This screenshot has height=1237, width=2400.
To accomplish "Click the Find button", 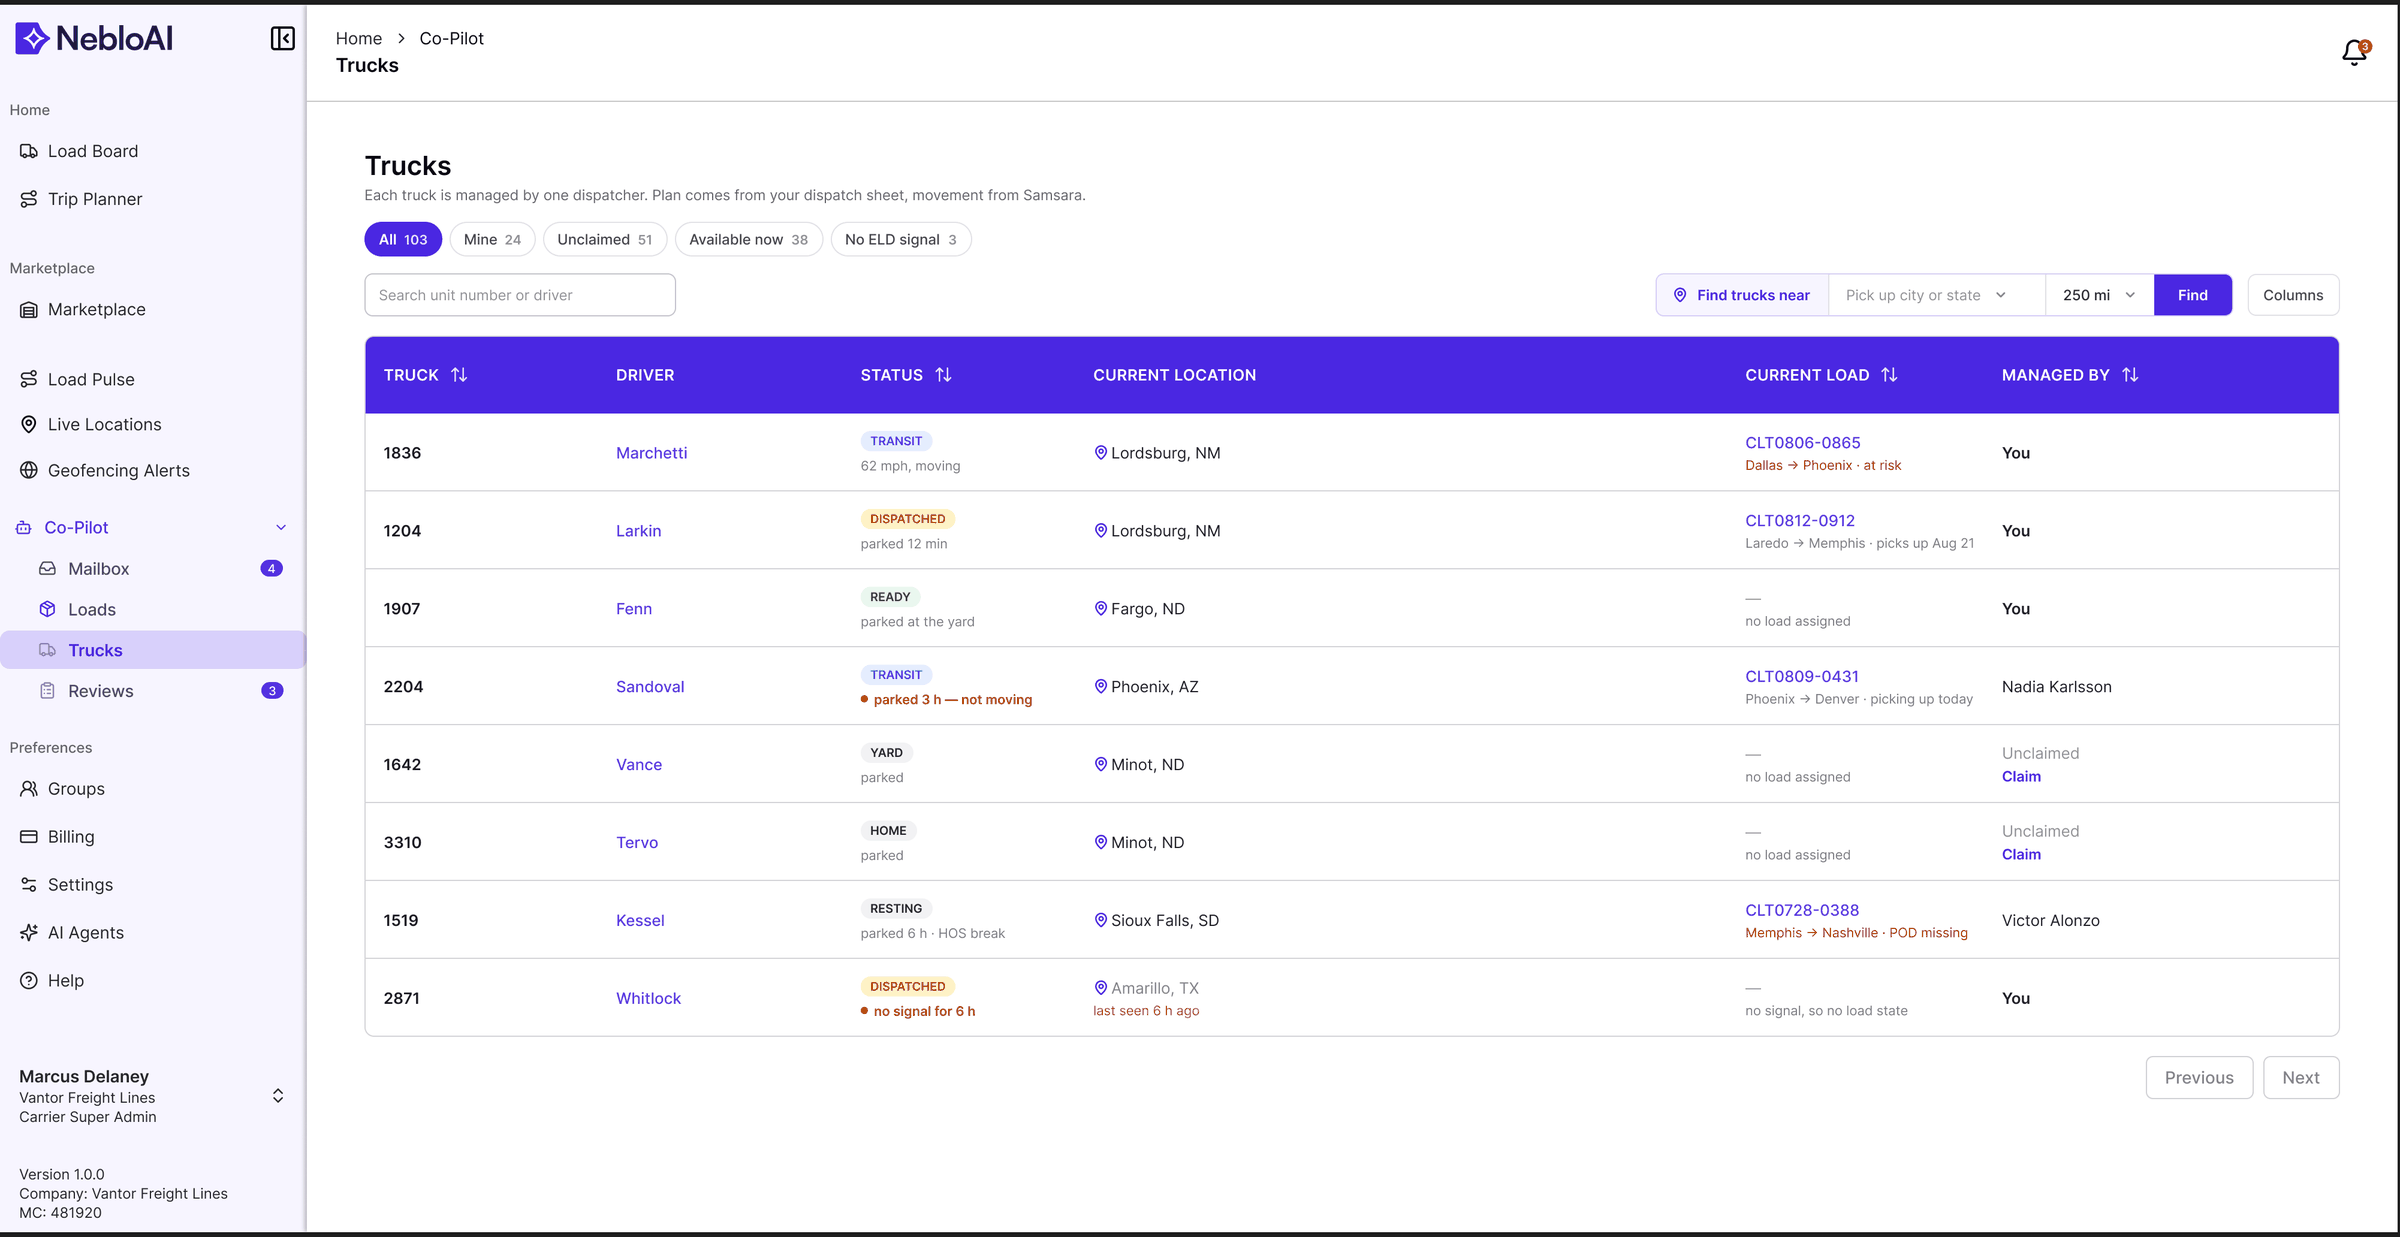I will [2192, 295].
